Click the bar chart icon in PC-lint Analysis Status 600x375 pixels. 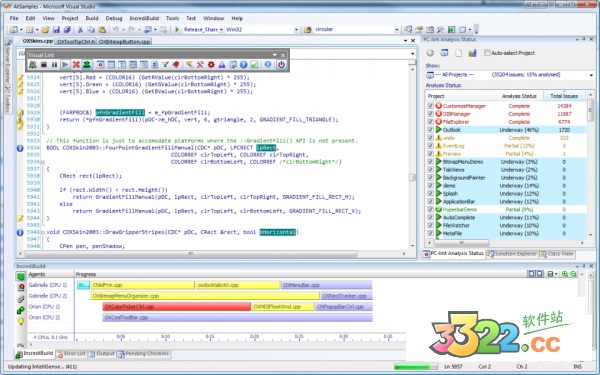[473, 53]
